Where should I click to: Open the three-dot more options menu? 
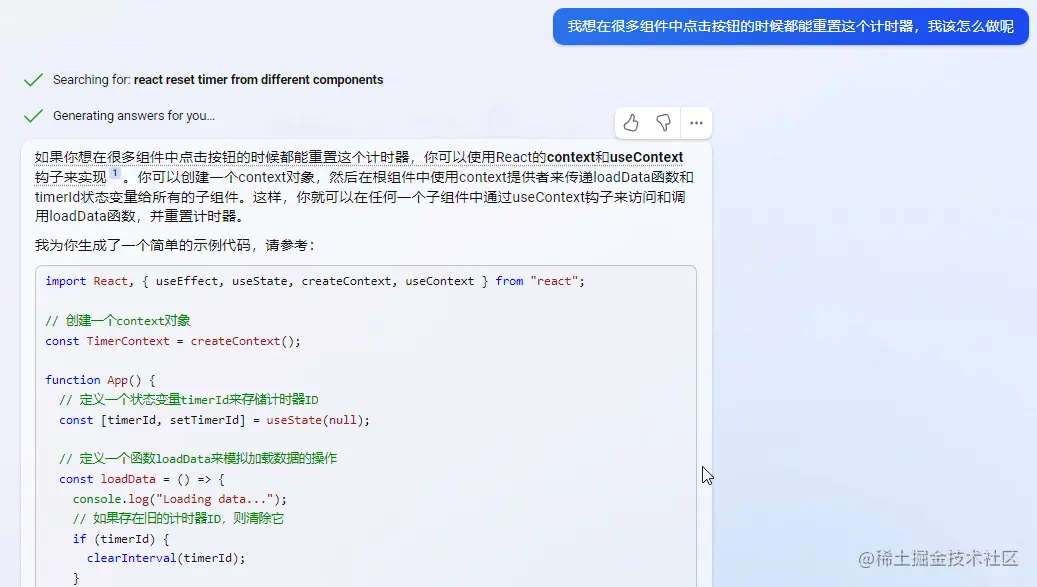click(696, 123)
